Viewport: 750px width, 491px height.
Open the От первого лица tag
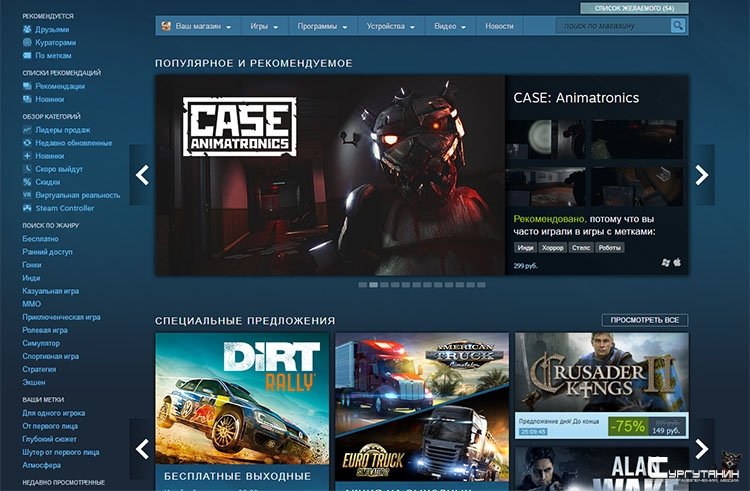(50, 426)
